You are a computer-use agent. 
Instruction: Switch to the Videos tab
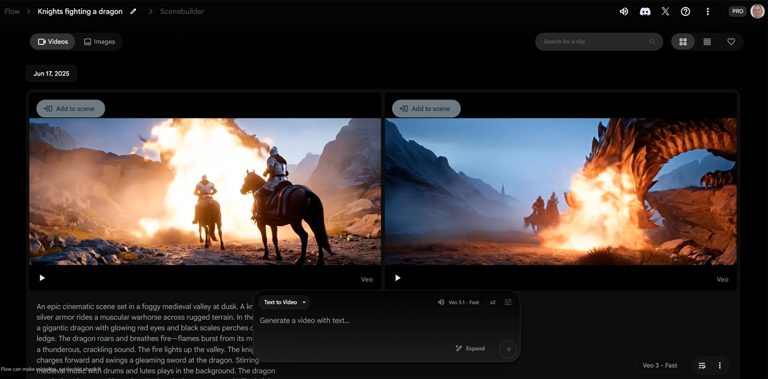52,42
